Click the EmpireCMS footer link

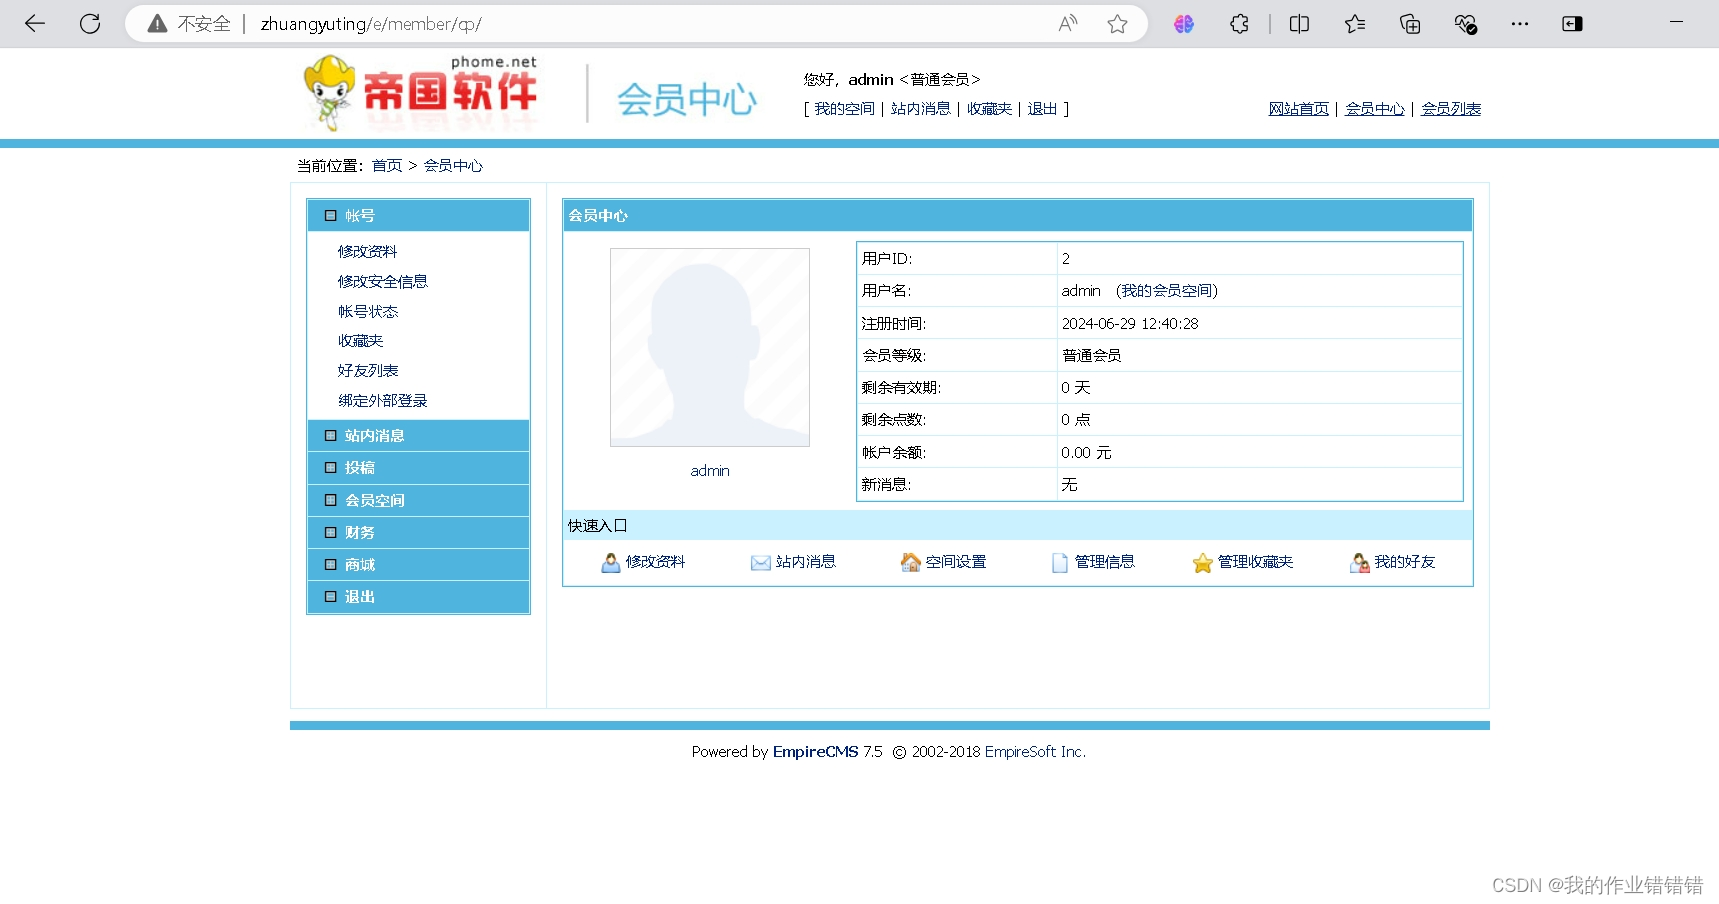815,752
